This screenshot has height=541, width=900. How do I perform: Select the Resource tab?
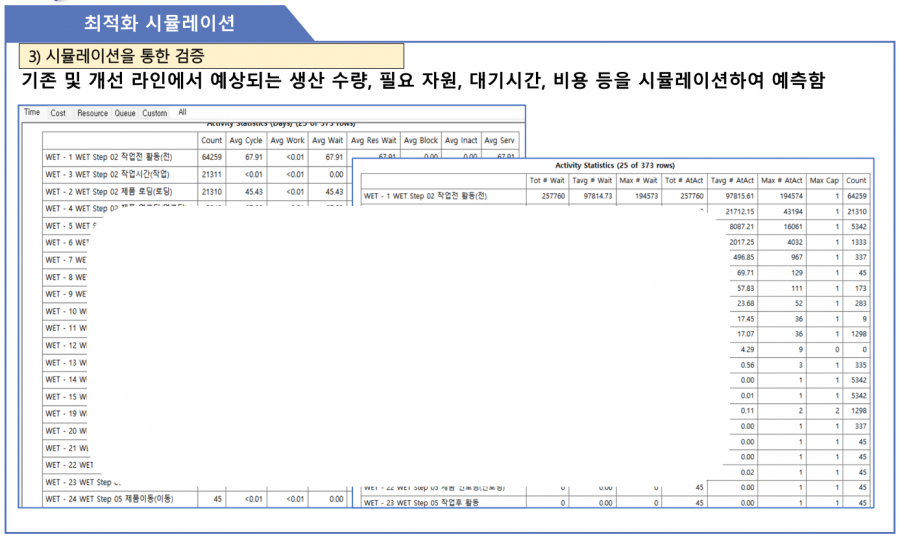coord(92,113)
